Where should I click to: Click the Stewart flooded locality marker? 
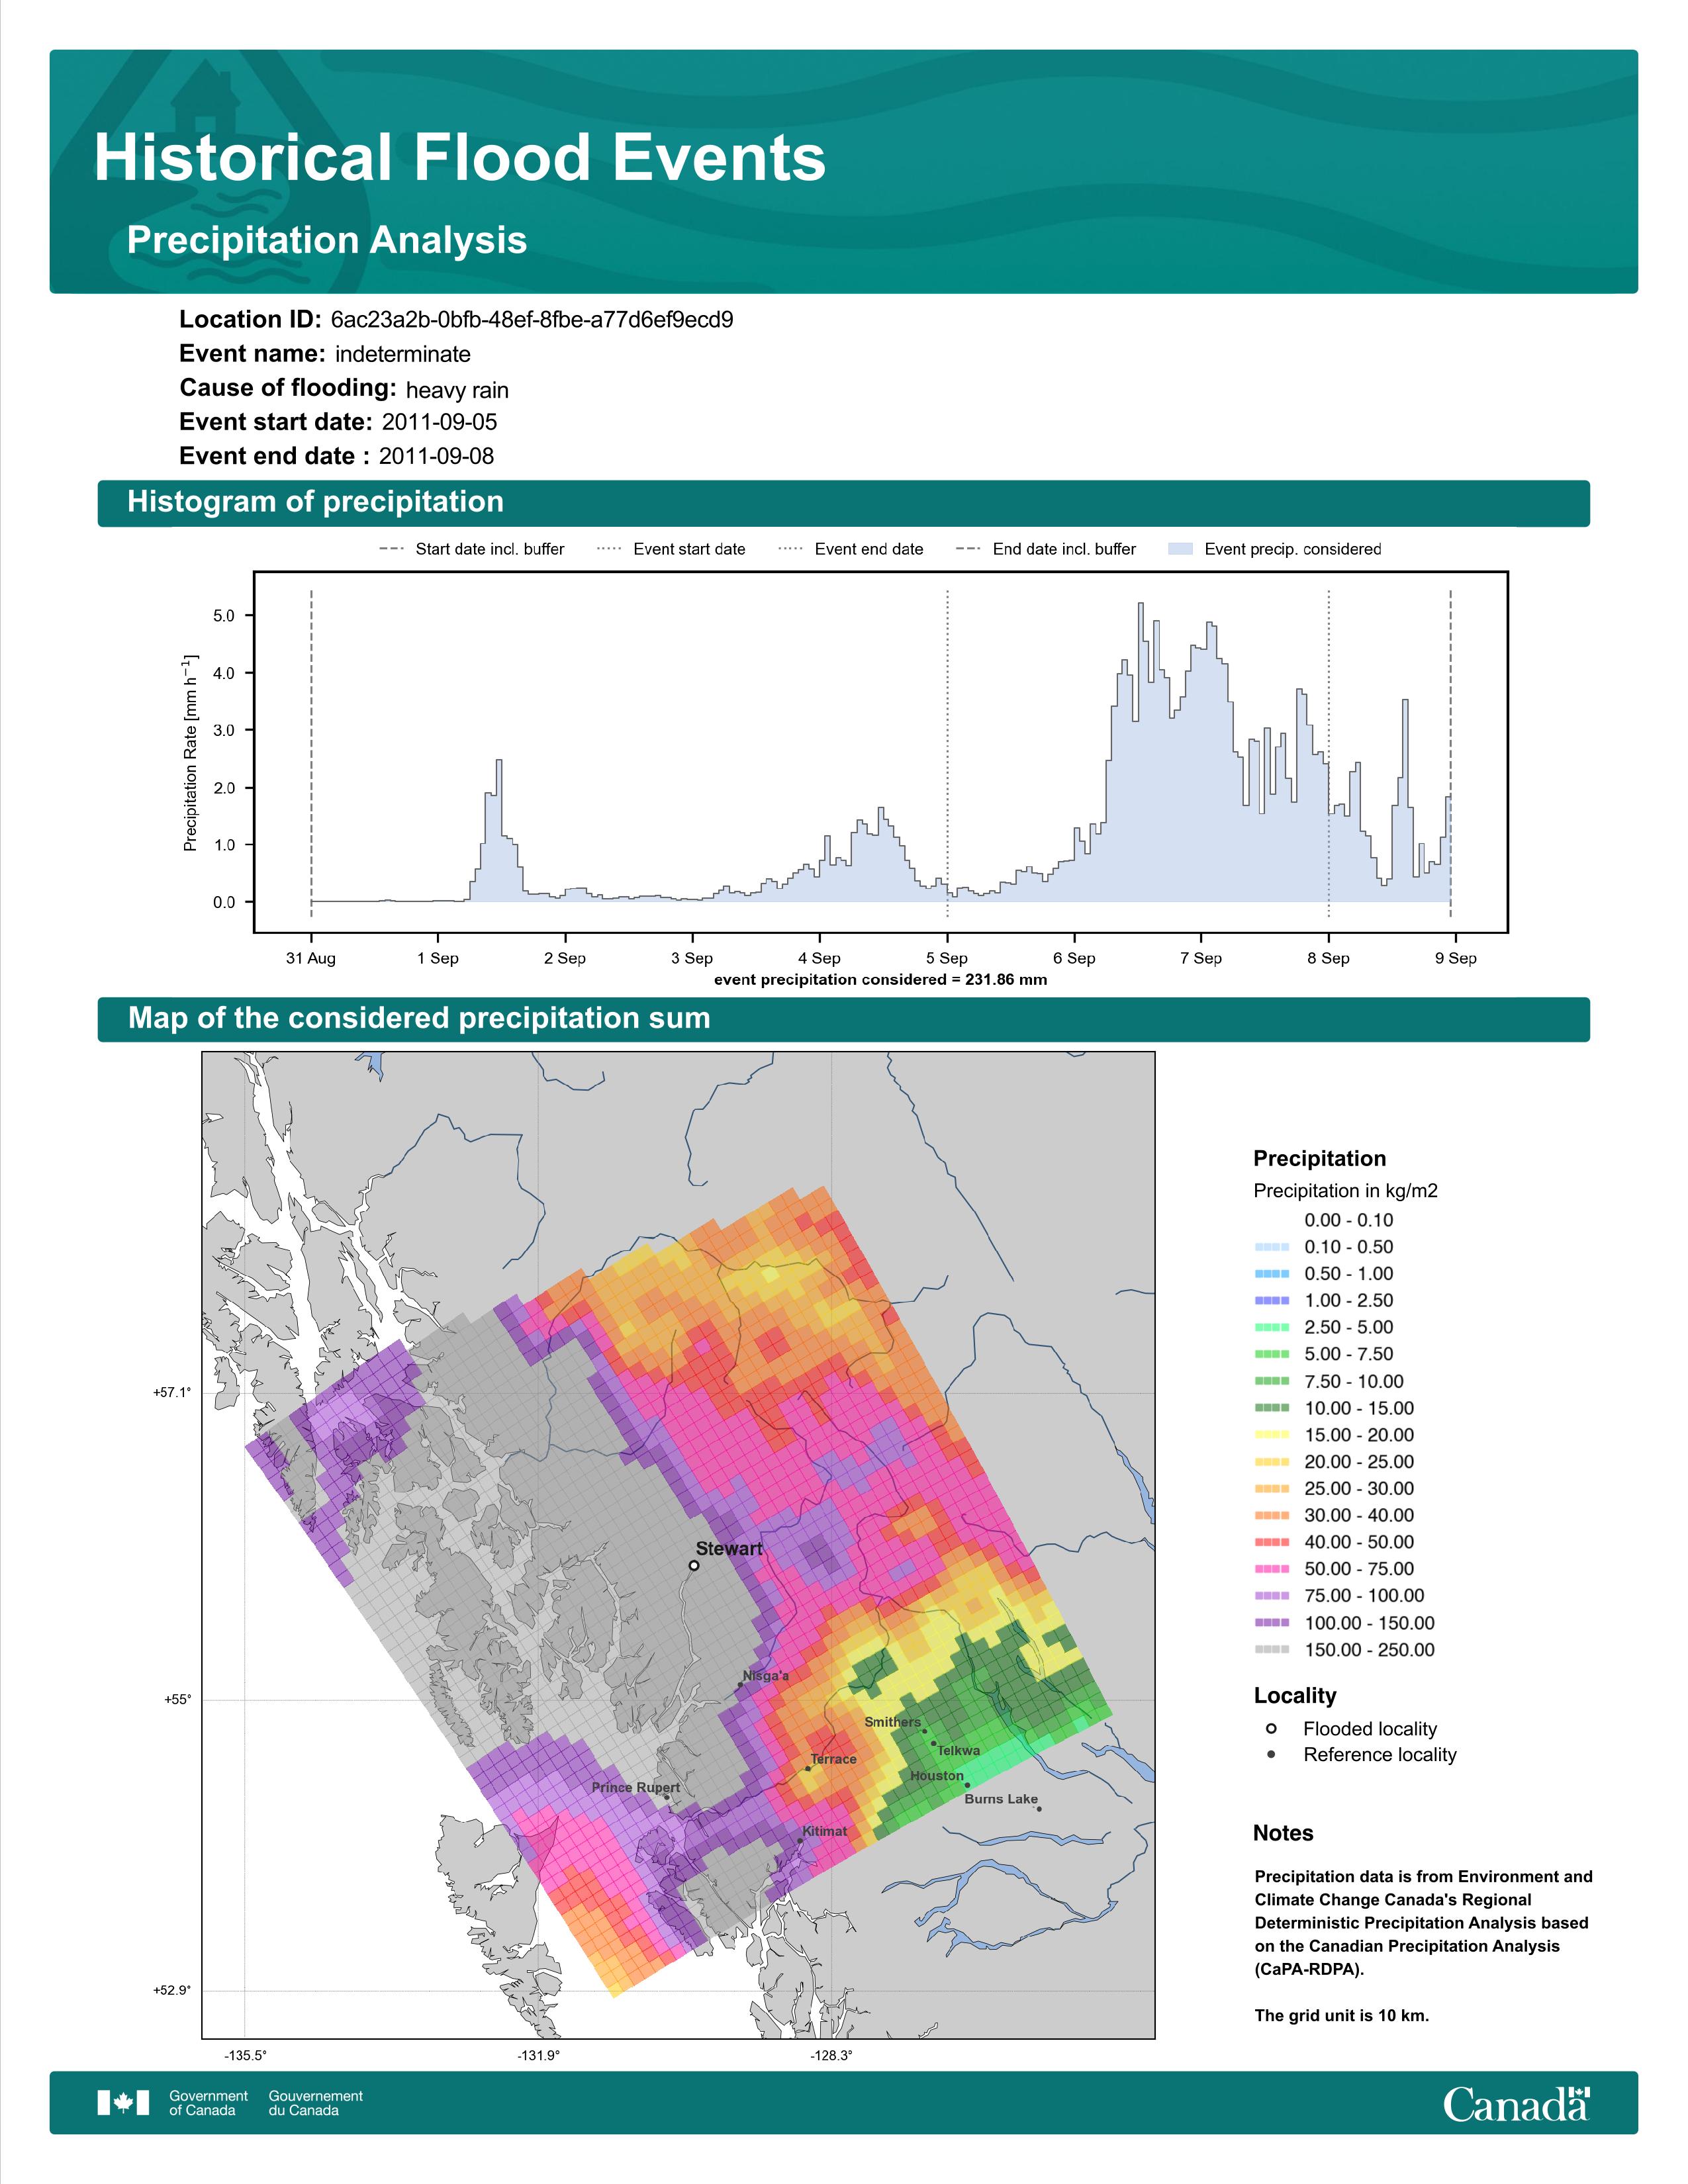694,1566
